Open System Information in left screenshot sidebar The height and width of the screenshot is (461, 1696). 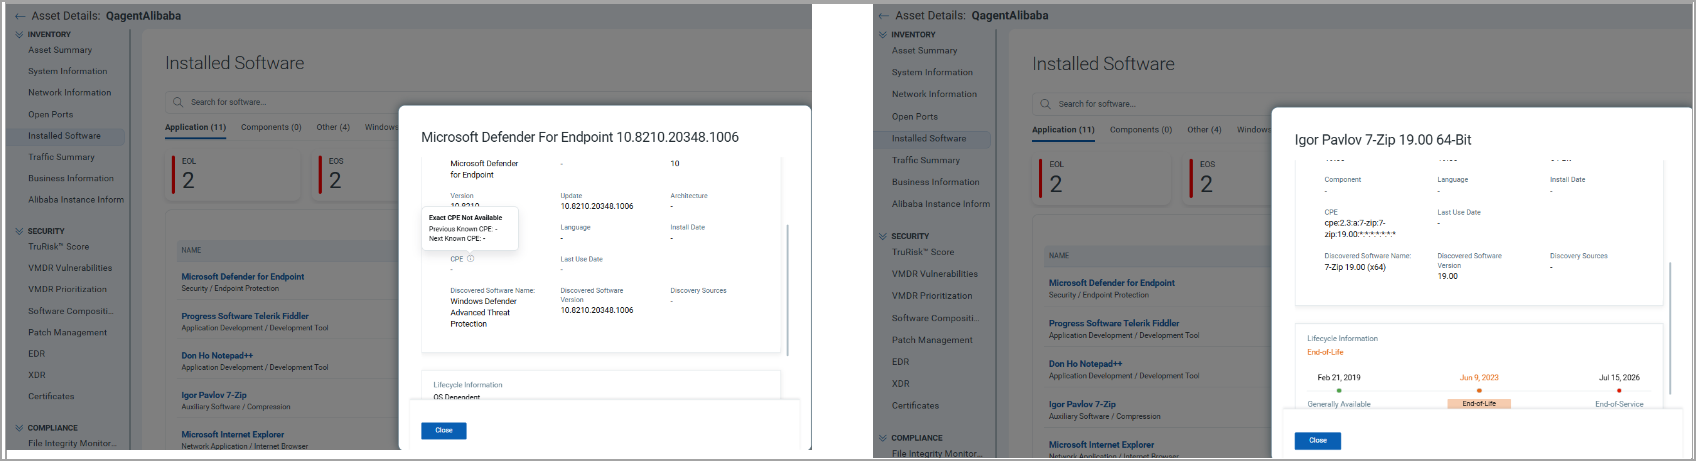pyautogui.click(x=67, y=71)
